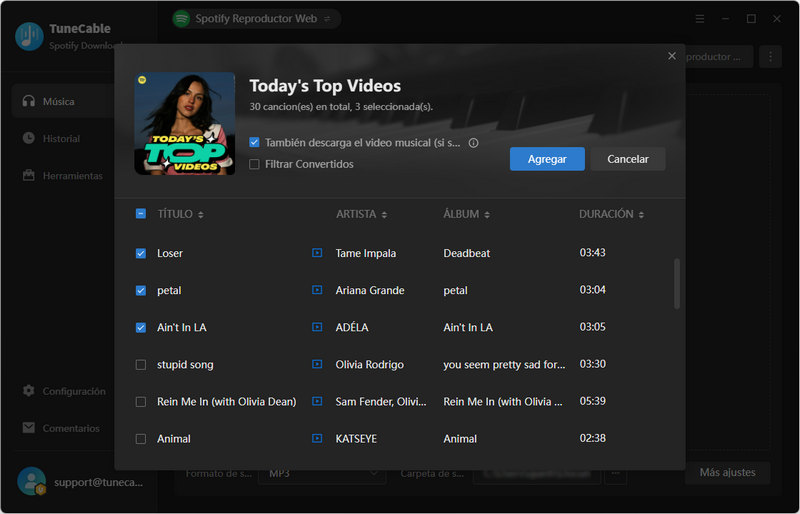800x514 pixels.
Task: Click the video icon in the petal row
Action: pos(317,290)
